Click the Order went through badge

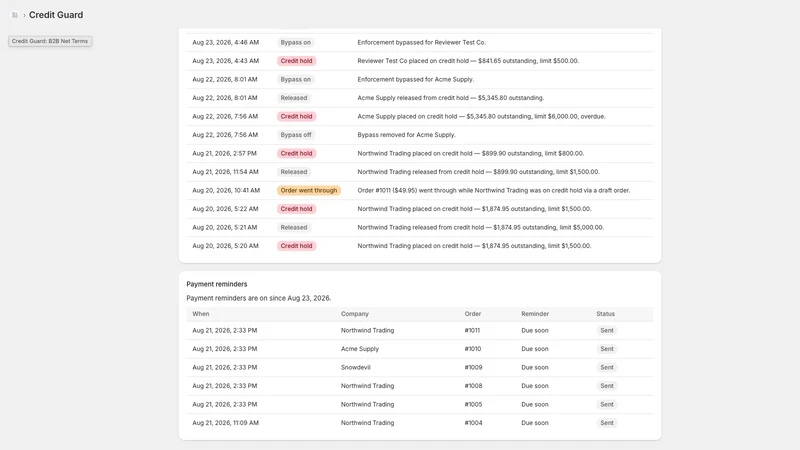coord(309,190)
